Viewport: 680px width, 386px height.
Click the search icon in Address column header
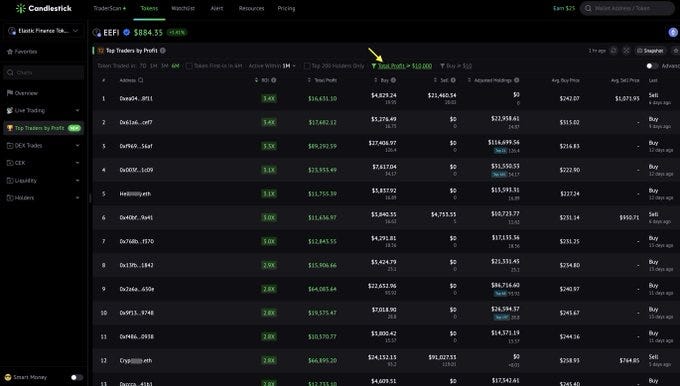[141, 80]
